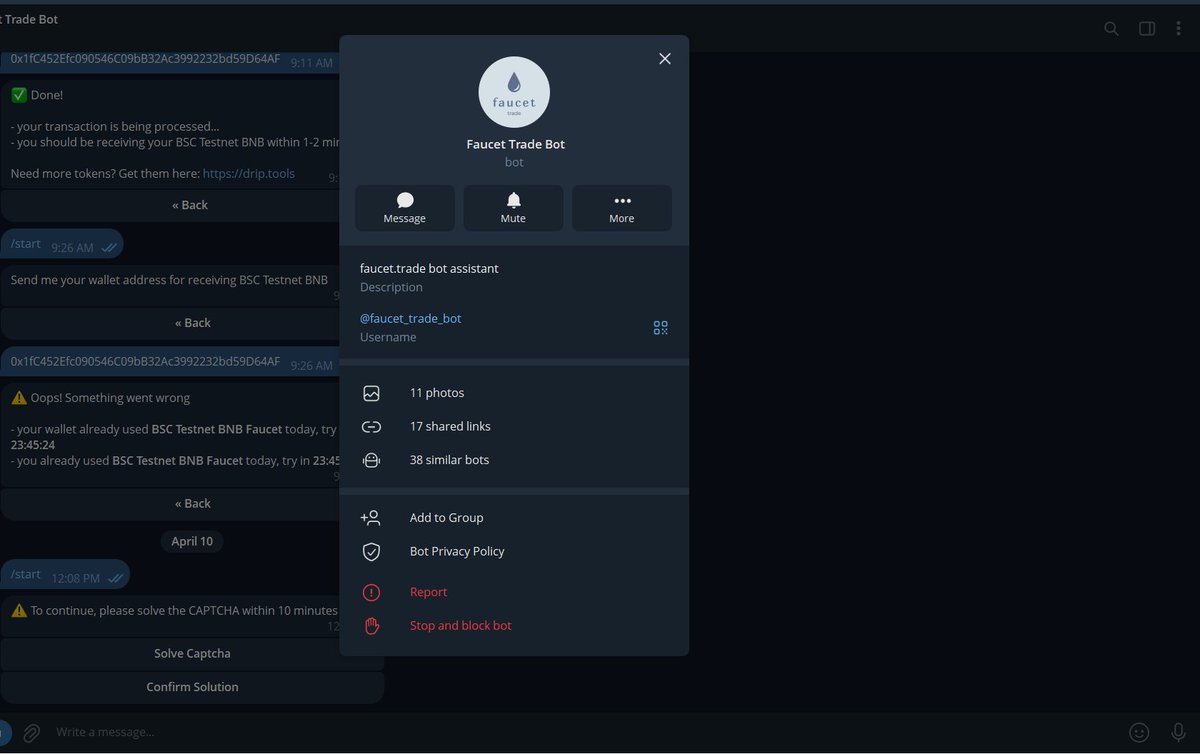
Task: Click the CAPTCHA prompt message text
Action: [x=184, y=610]
